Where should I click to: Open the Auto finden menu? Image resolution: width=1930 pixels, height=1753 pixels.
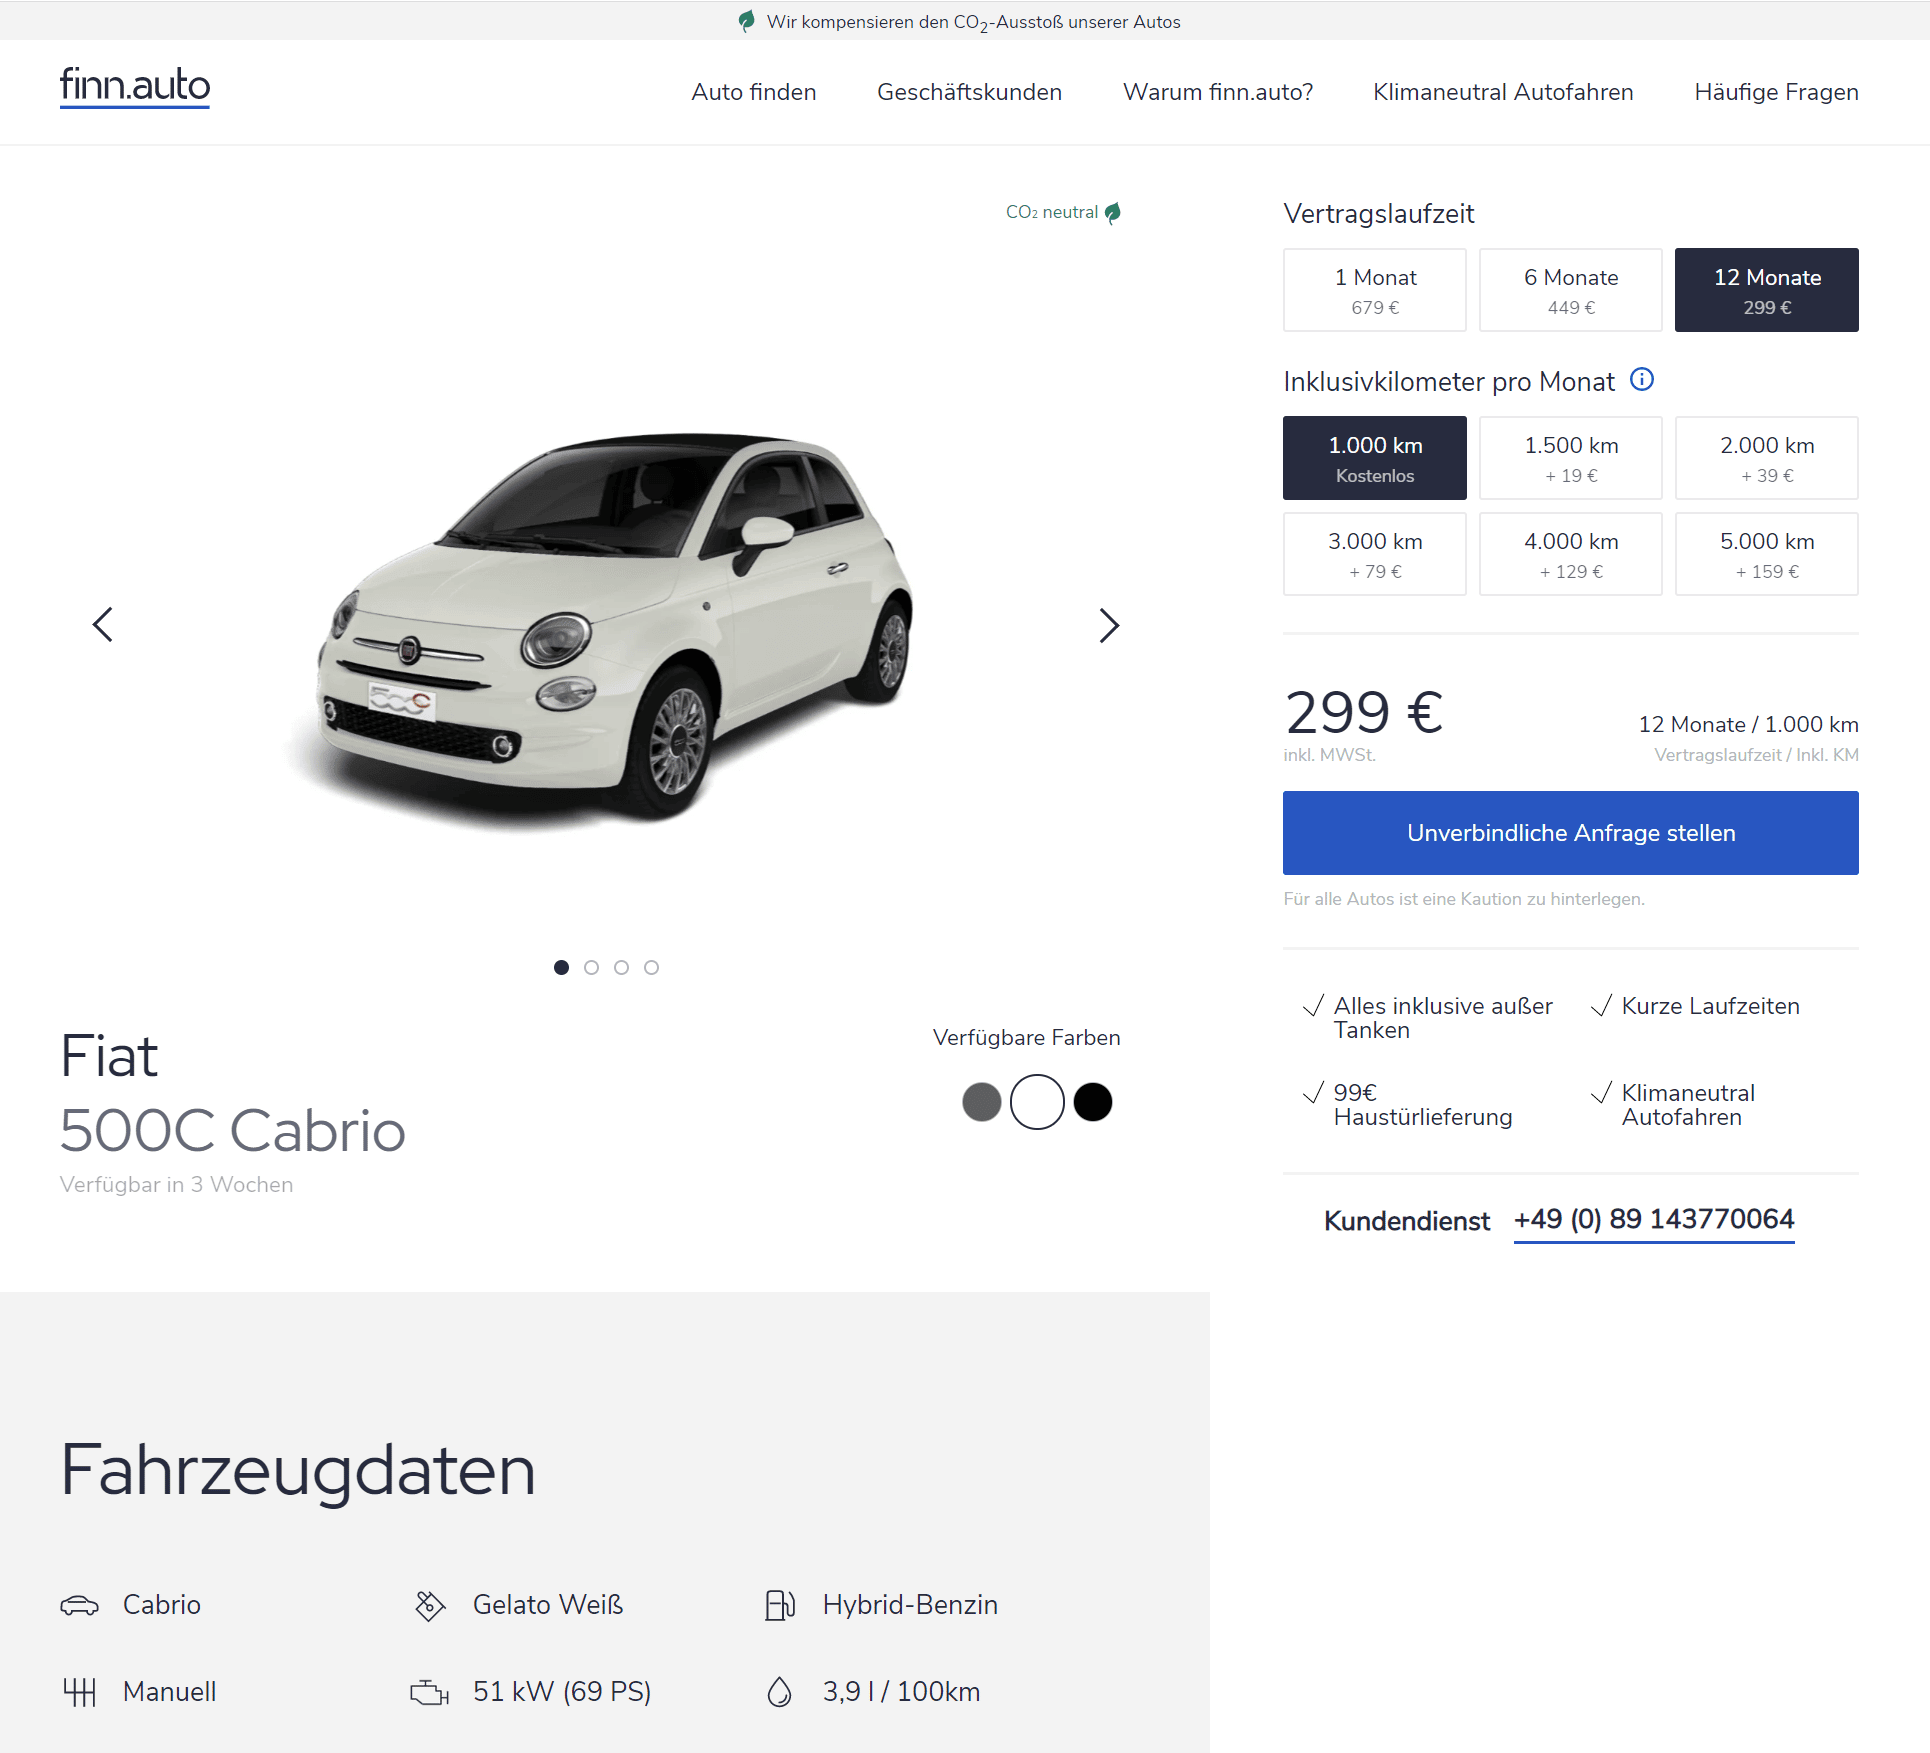pyautogui.click(x=754, y=92)
